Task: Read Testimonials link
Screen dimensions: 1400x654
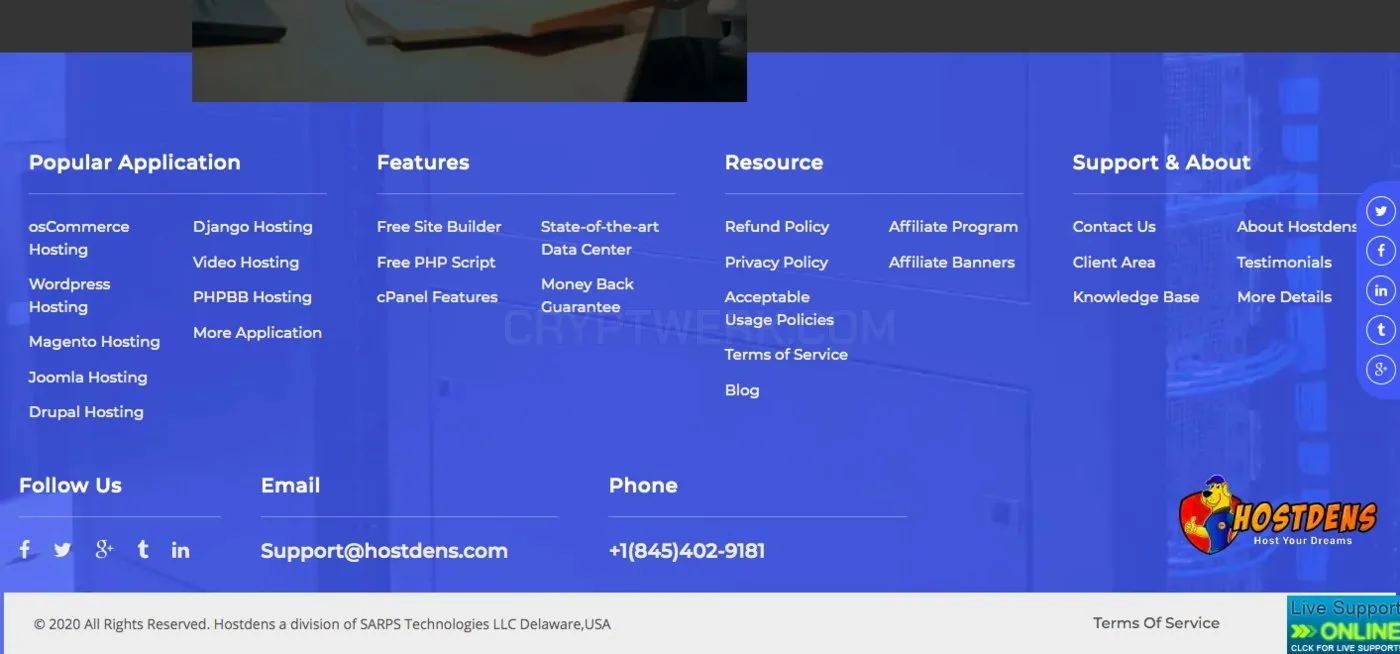Action: (1284, 262)
